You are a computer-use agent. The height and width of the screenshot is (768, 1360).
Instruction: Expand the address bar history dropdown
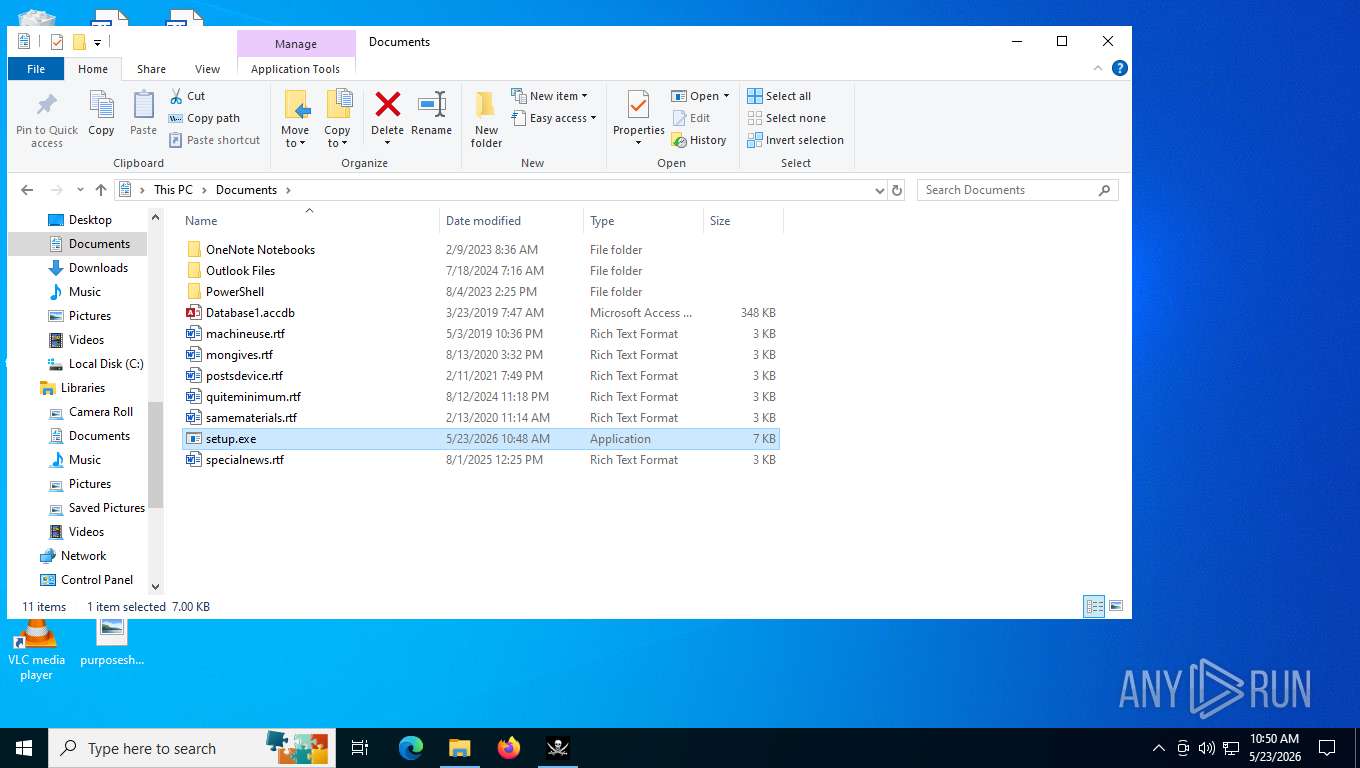tap(879, 190)
